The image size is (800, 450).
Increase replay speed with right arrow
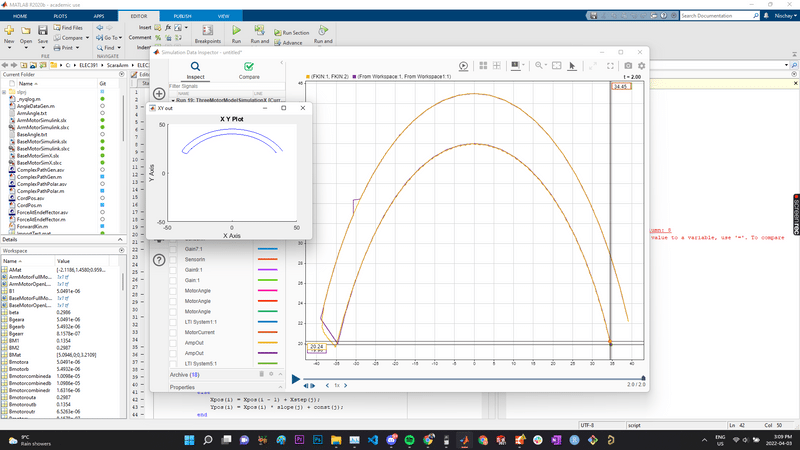[x=345, y=386]
